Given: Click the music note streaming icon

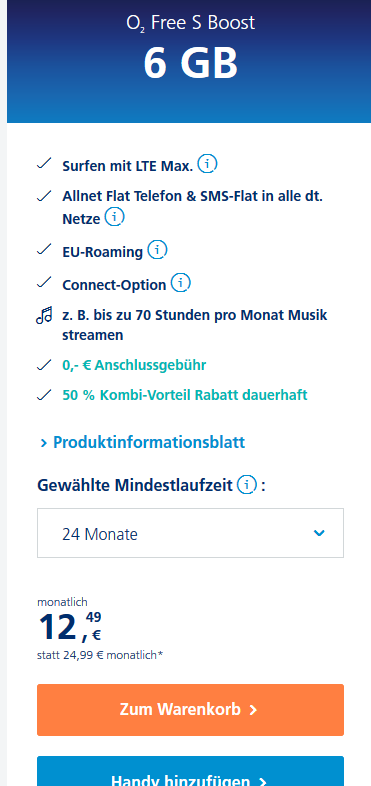Looking at the screenshot, I should 44,316.
